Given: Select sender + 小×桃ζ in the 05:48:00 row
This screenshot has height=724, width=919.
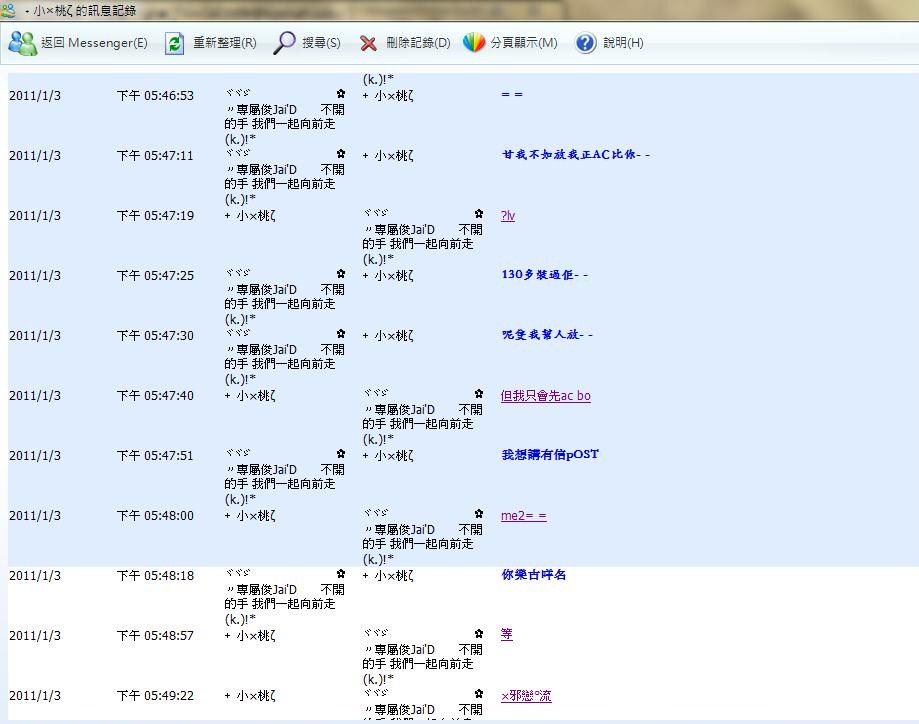Looking at the screenshot, I should point(250,516).
